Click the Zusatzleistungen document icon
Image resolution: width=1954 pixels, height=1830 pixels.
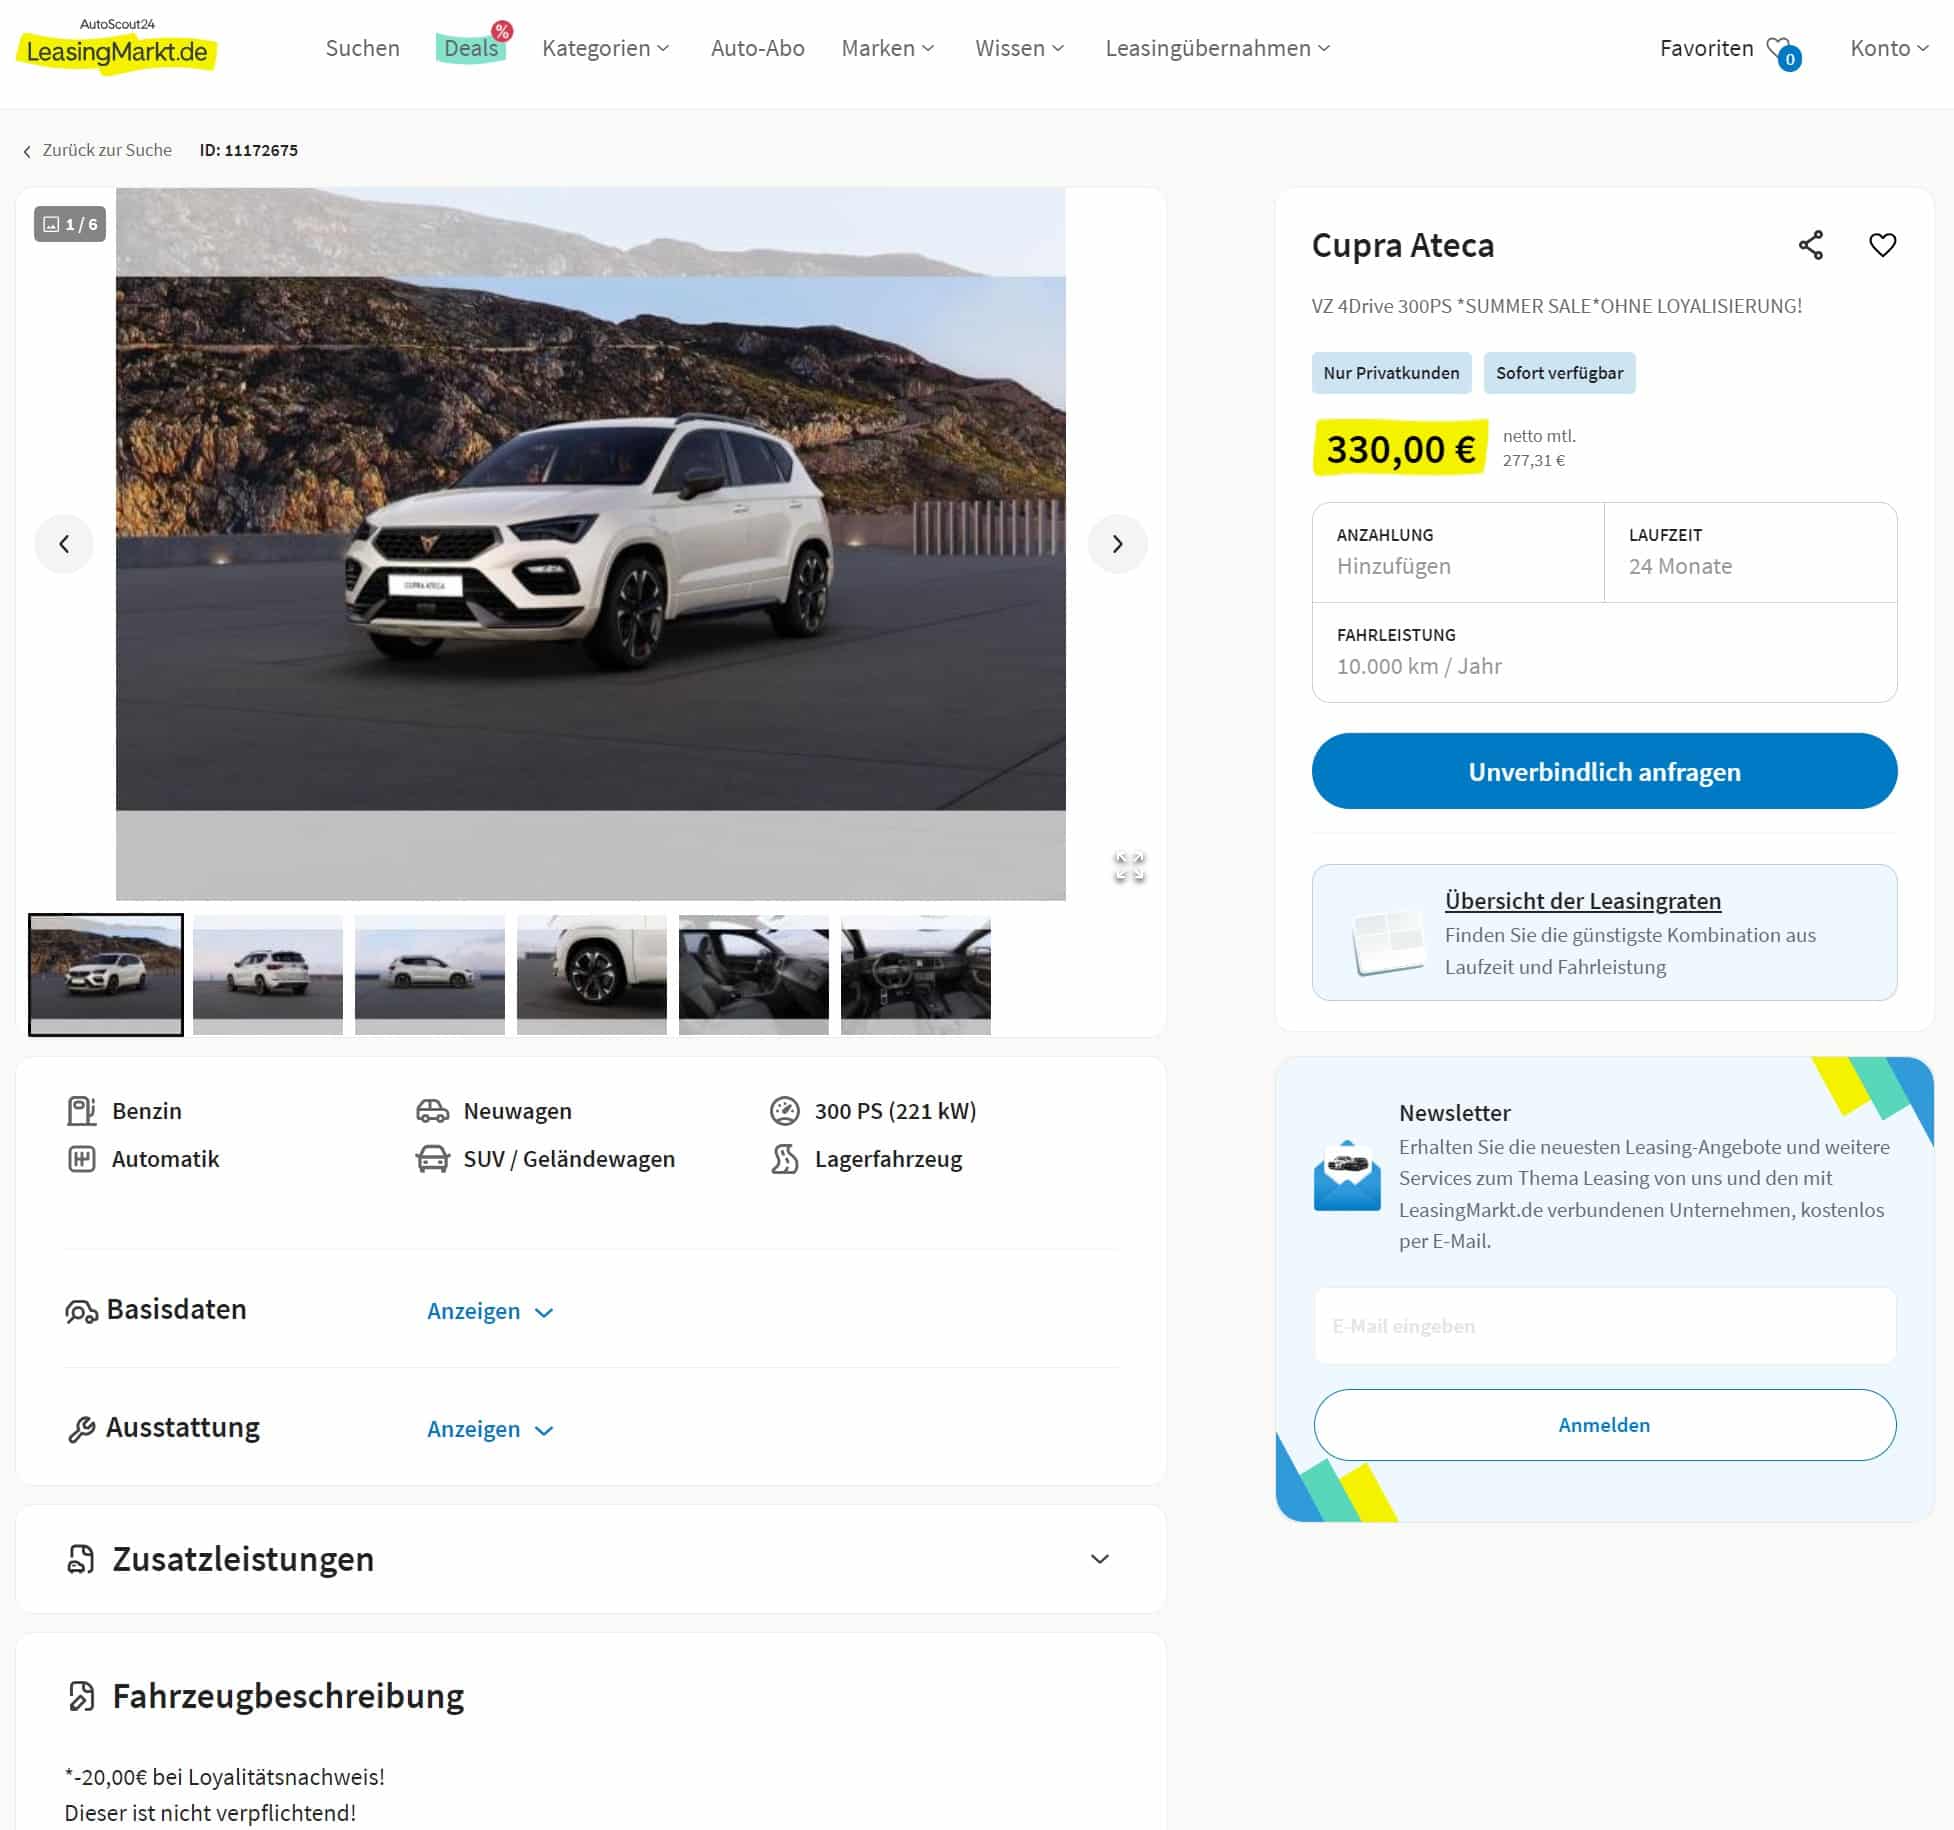point(81,1559)
